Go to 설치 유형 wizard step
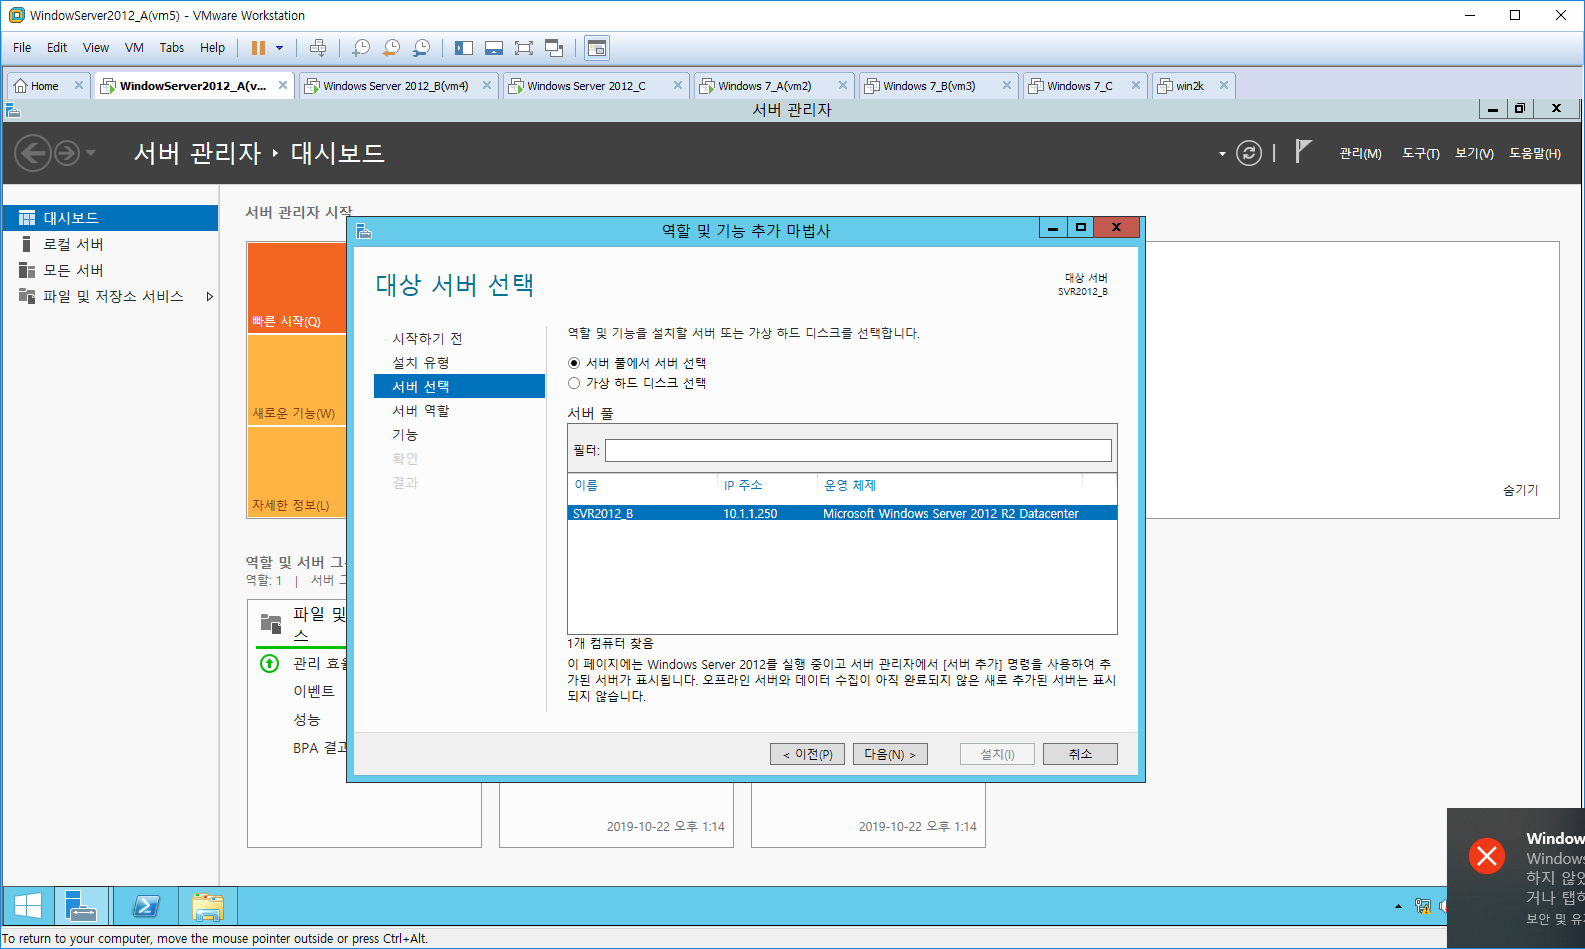Screen dimensions: 1585x949 (421, 363)
